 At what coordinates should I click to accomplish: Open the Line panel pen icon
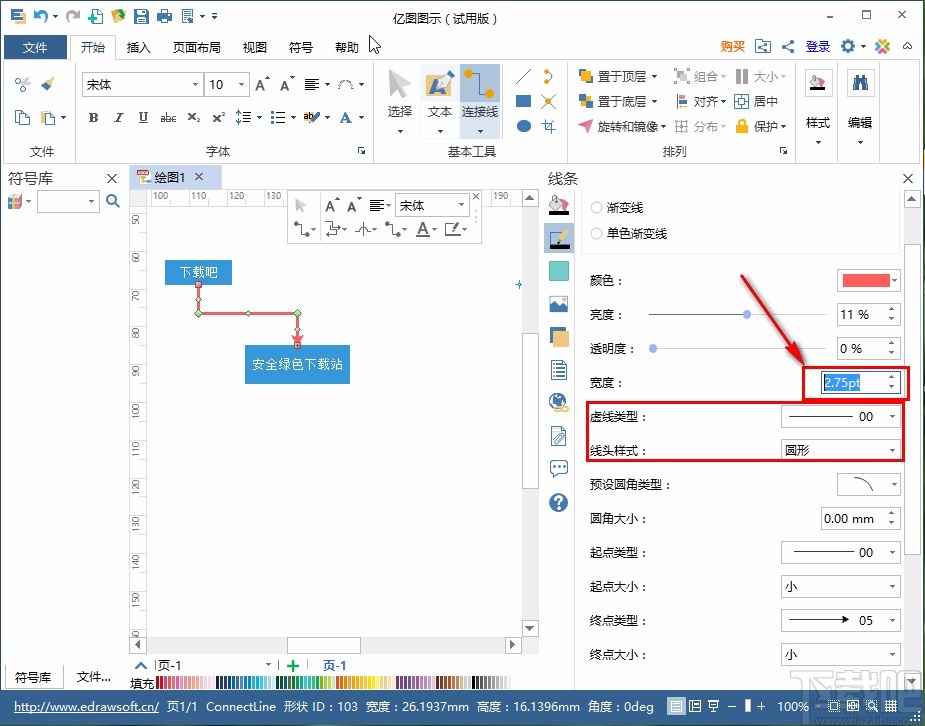coord(558,238)
